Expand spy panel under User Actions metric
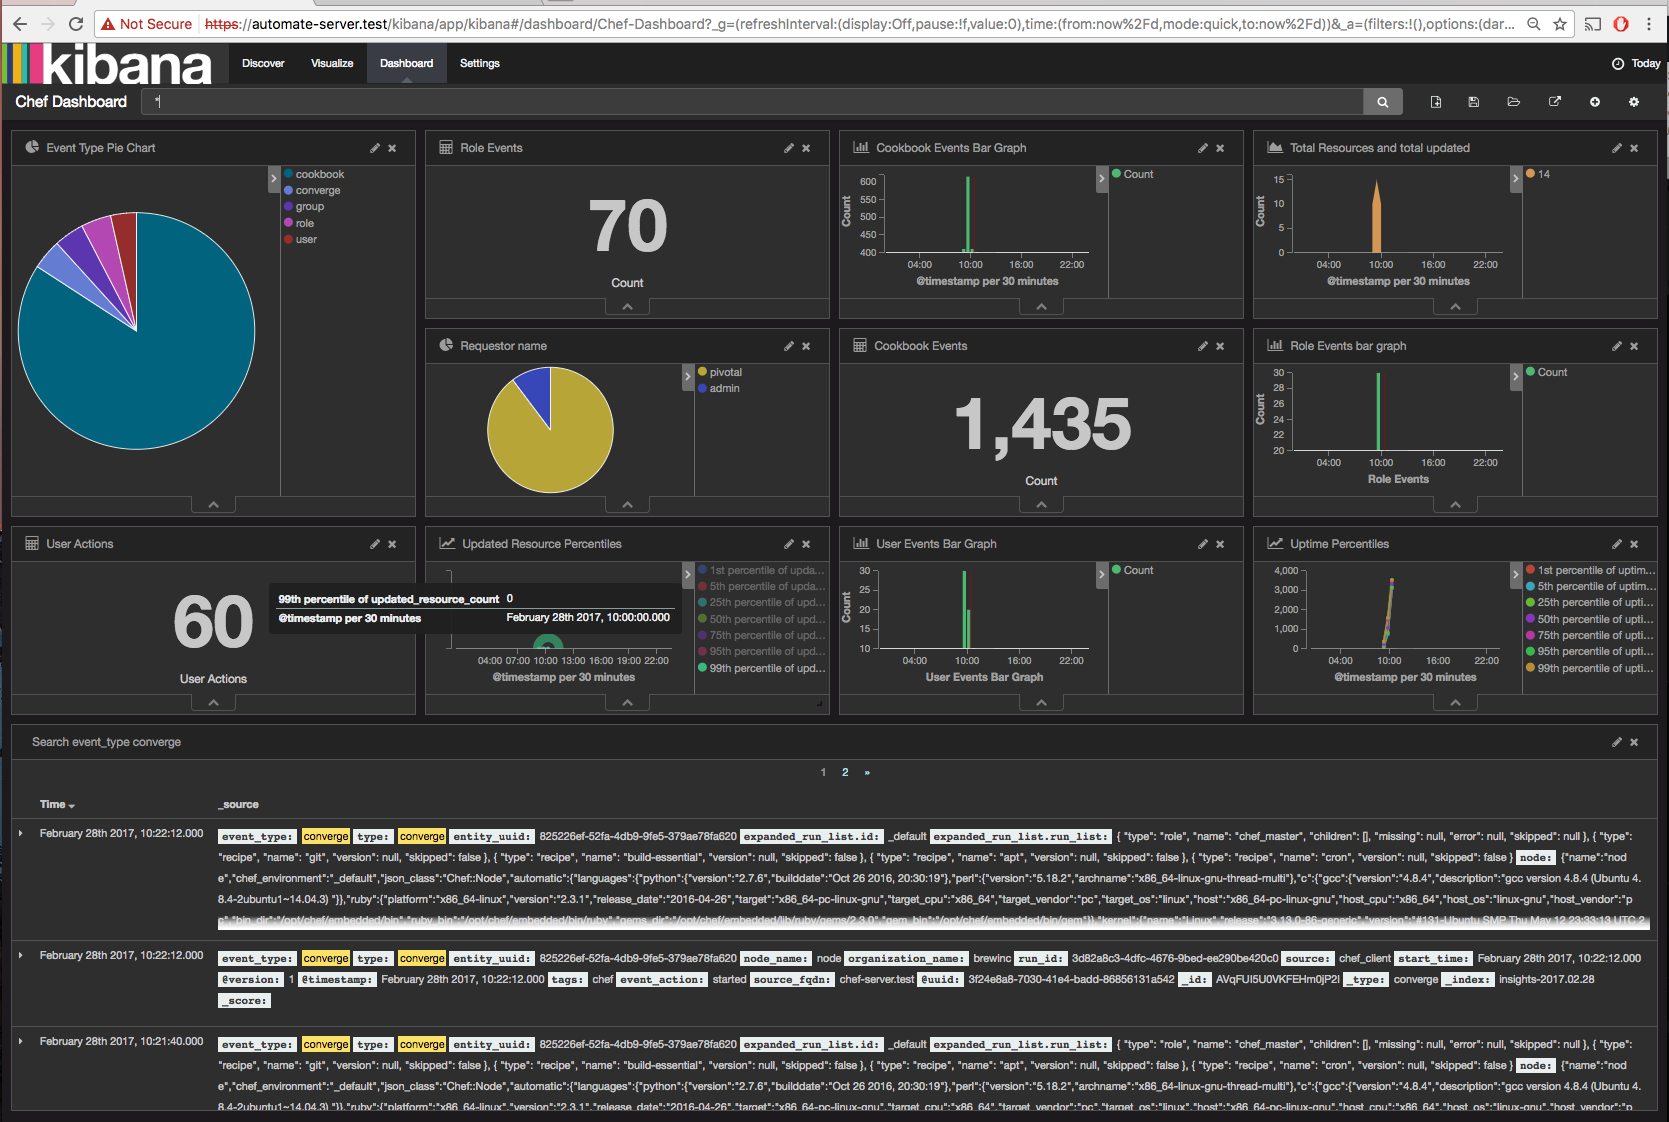 click(213, 703)
